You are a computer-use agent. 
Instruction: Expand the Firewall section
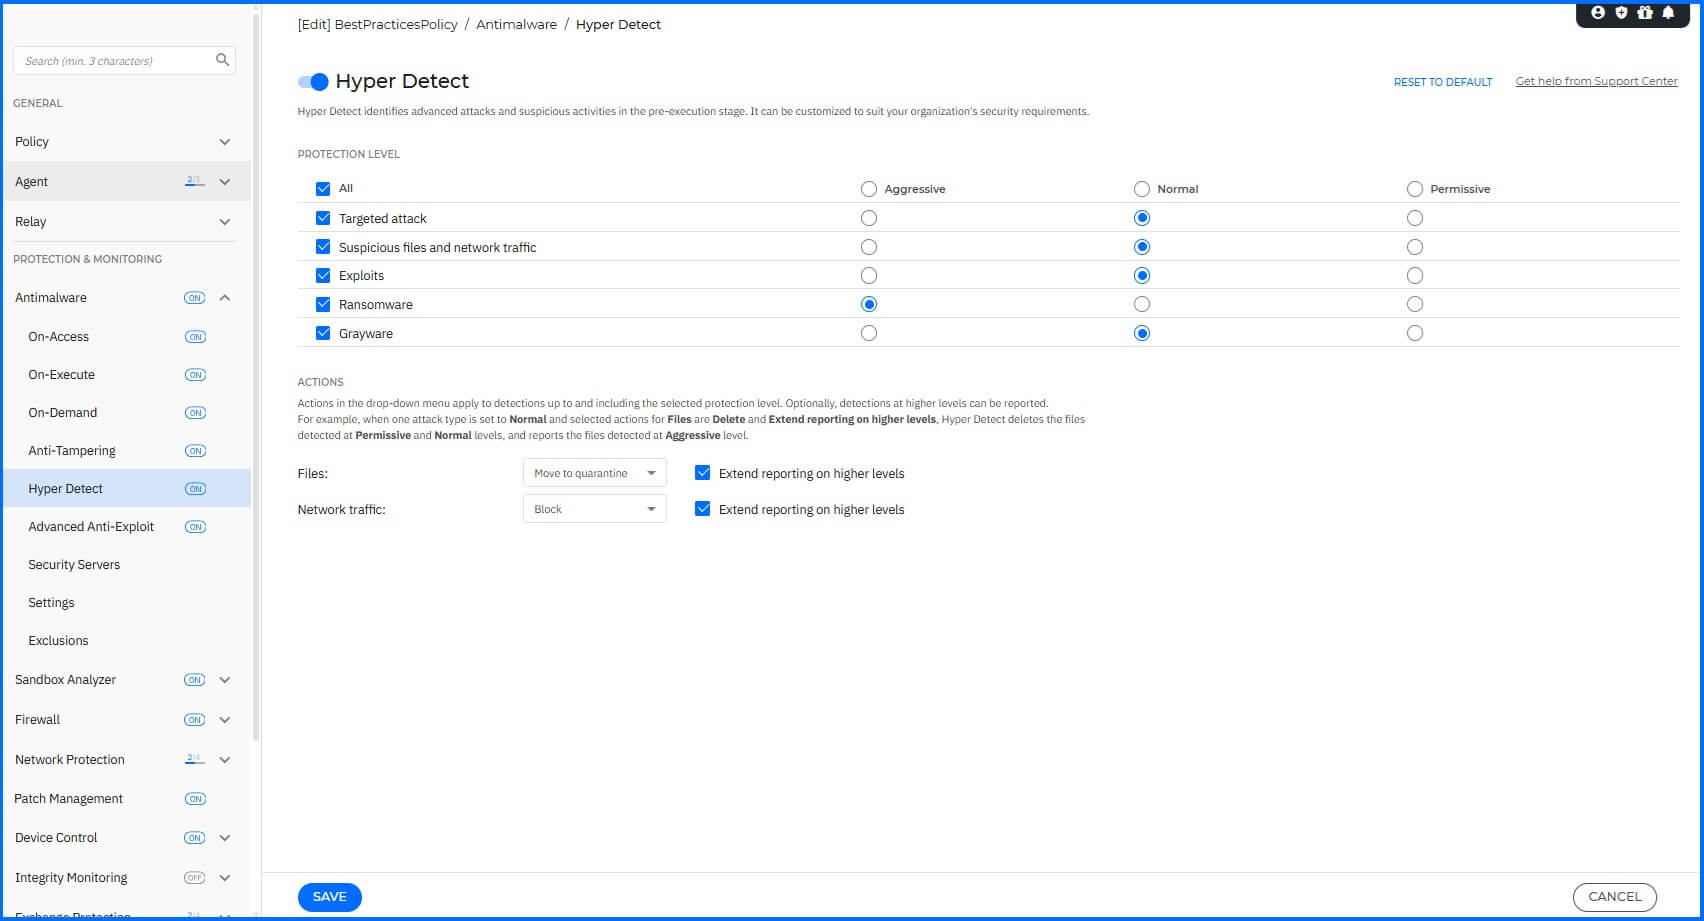(x=223, y=719)
